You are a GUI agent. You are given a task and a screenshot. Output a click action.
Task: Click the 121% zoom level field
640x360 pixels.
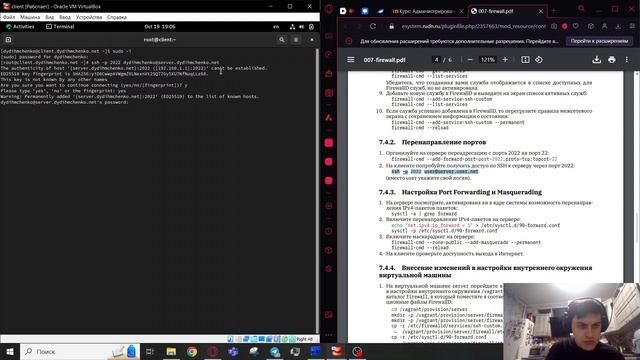487,60
